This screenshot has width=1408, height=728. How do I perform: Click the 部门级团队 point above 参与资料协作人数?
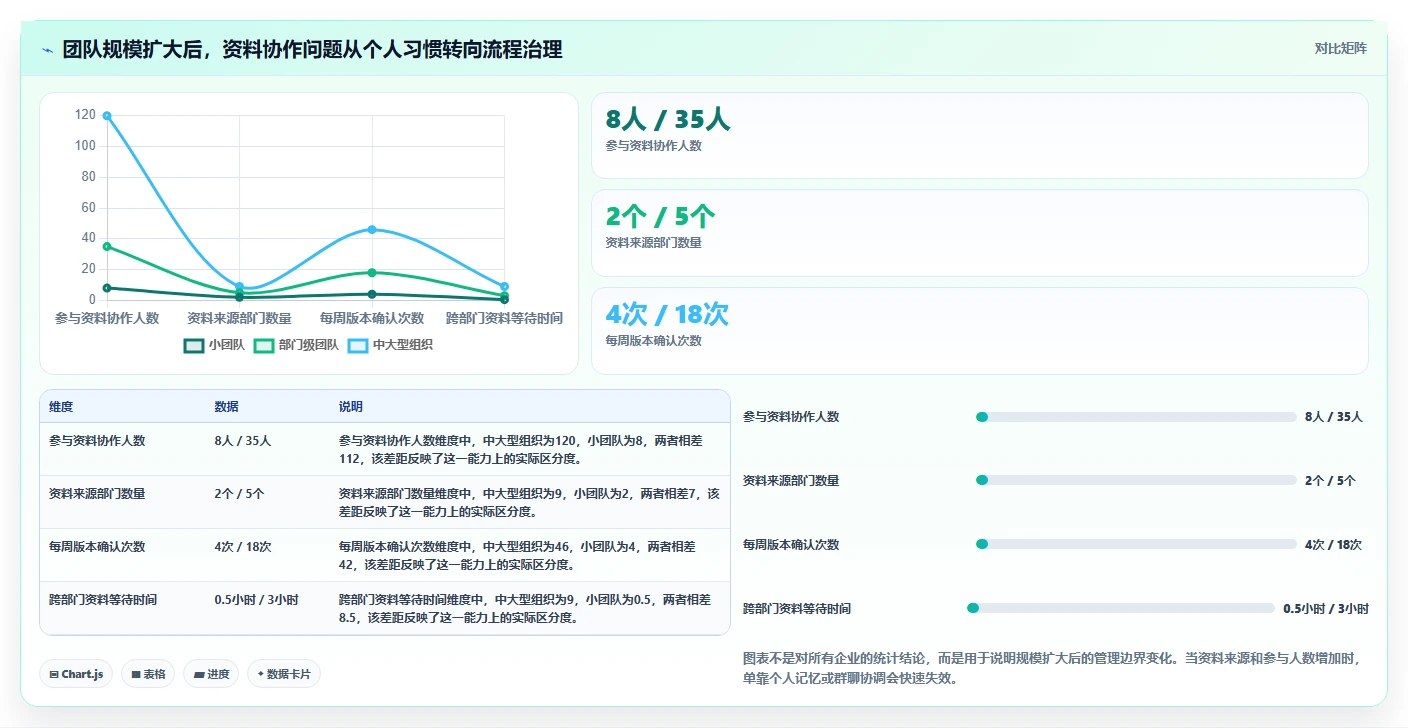[107, 246]
